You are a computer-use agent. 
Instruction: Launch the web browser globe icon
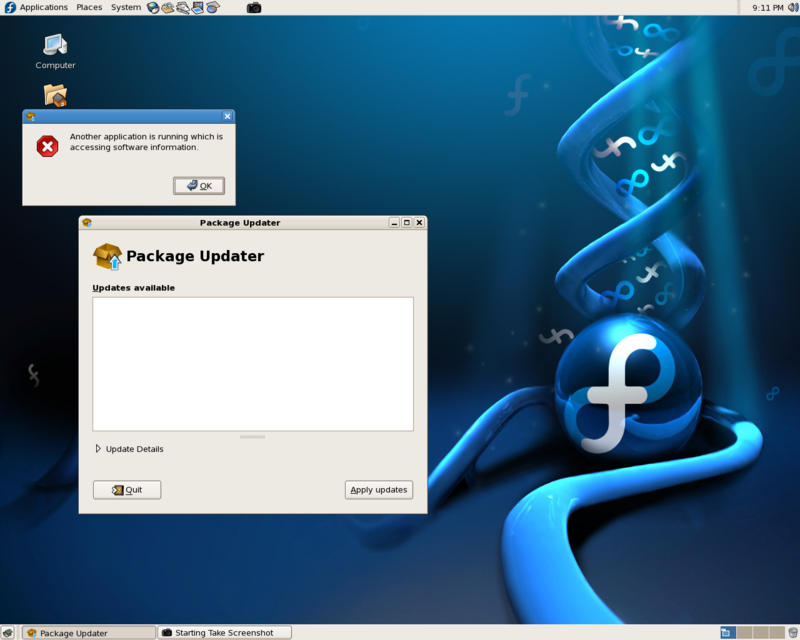click(x=153, y=7)
